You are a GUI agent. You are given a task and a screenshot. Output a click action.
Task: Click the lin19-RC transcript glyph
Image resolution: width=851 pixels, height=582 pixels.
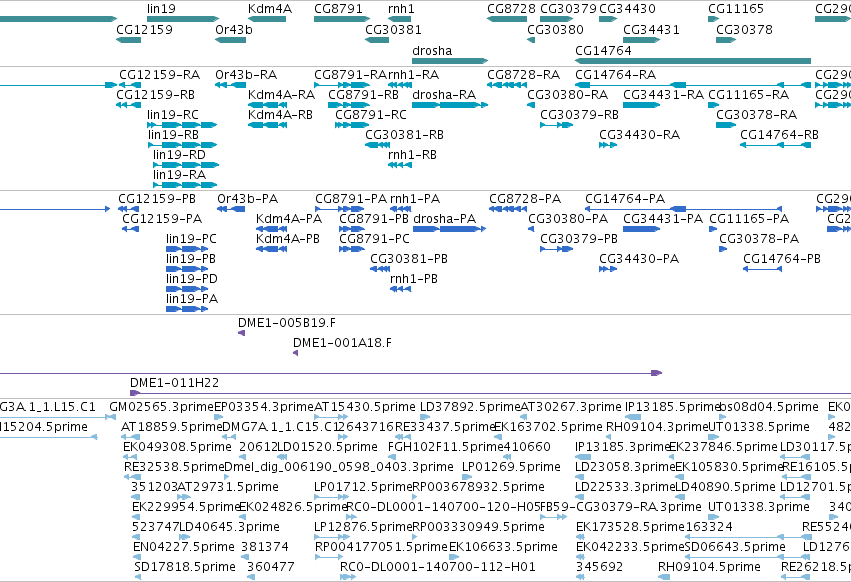point(182,125)
